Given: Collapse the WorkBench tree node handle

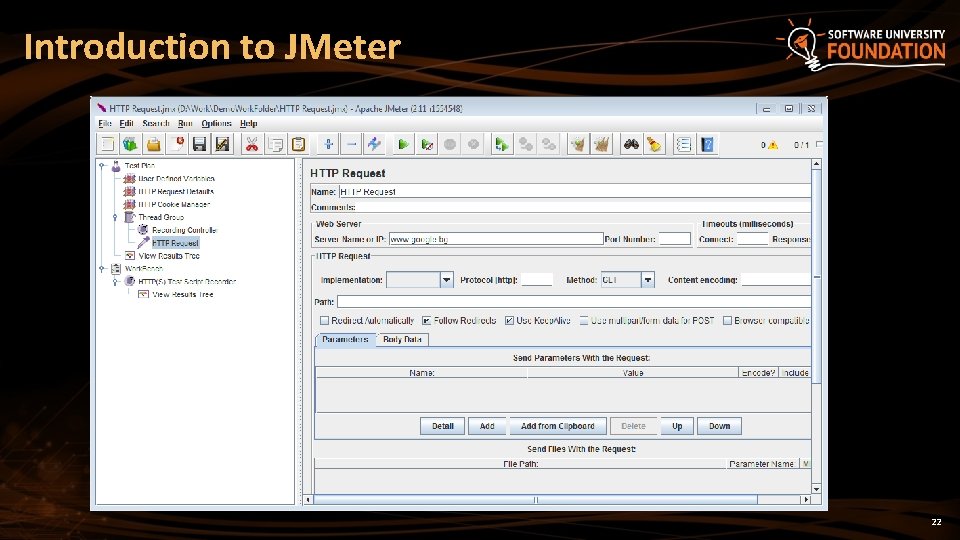Looking at the screenshot, I should (102, 269).
